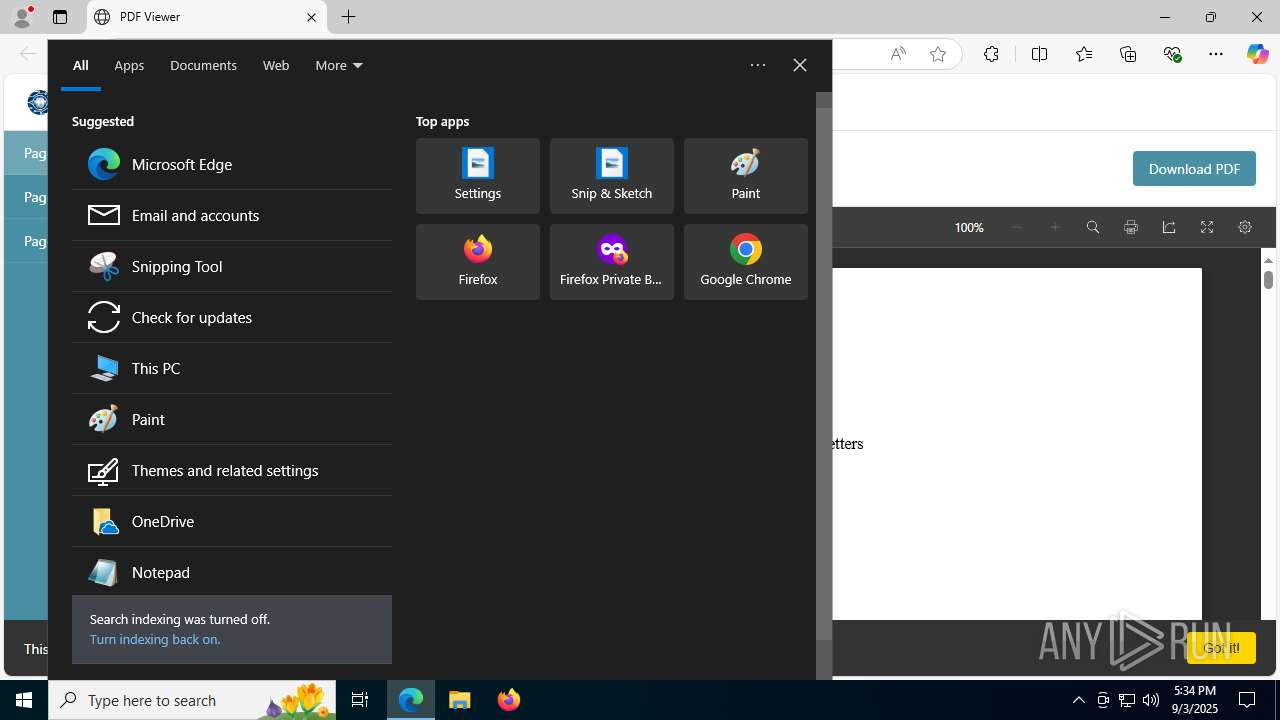Click search panel vertical scrollbar
Viewport: 1280px width, 720px height.
(824, 375)
